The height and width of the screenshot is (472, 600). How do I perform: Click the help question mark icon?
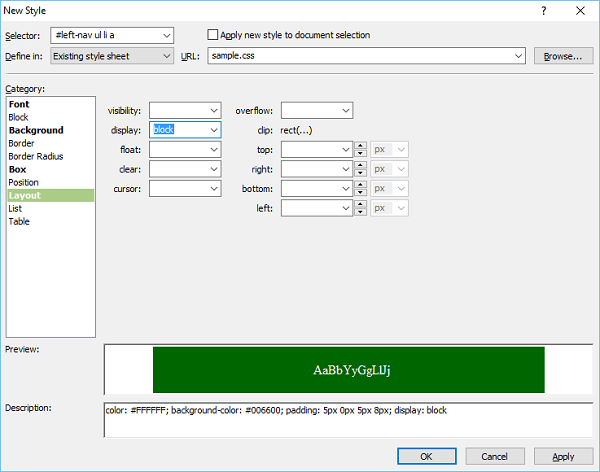[544, 10]
